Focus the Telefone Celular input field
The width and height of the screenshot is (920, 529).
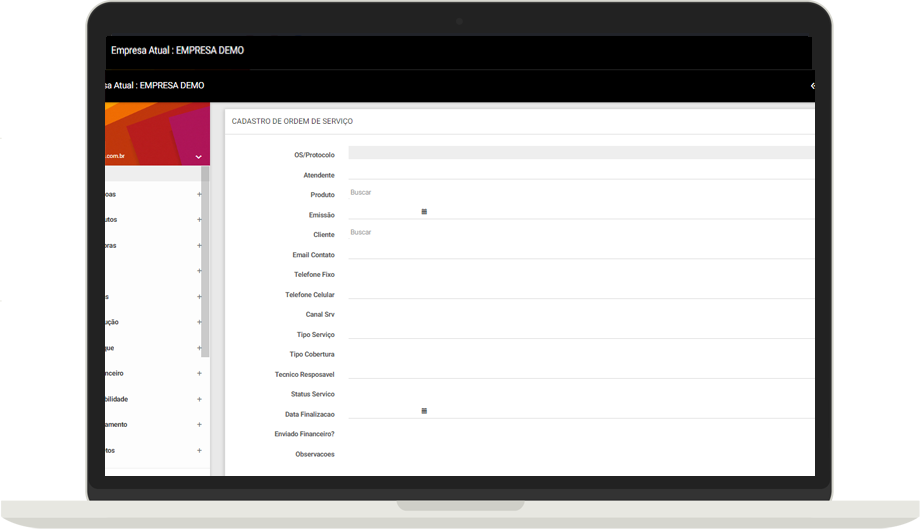click(581, 292)
